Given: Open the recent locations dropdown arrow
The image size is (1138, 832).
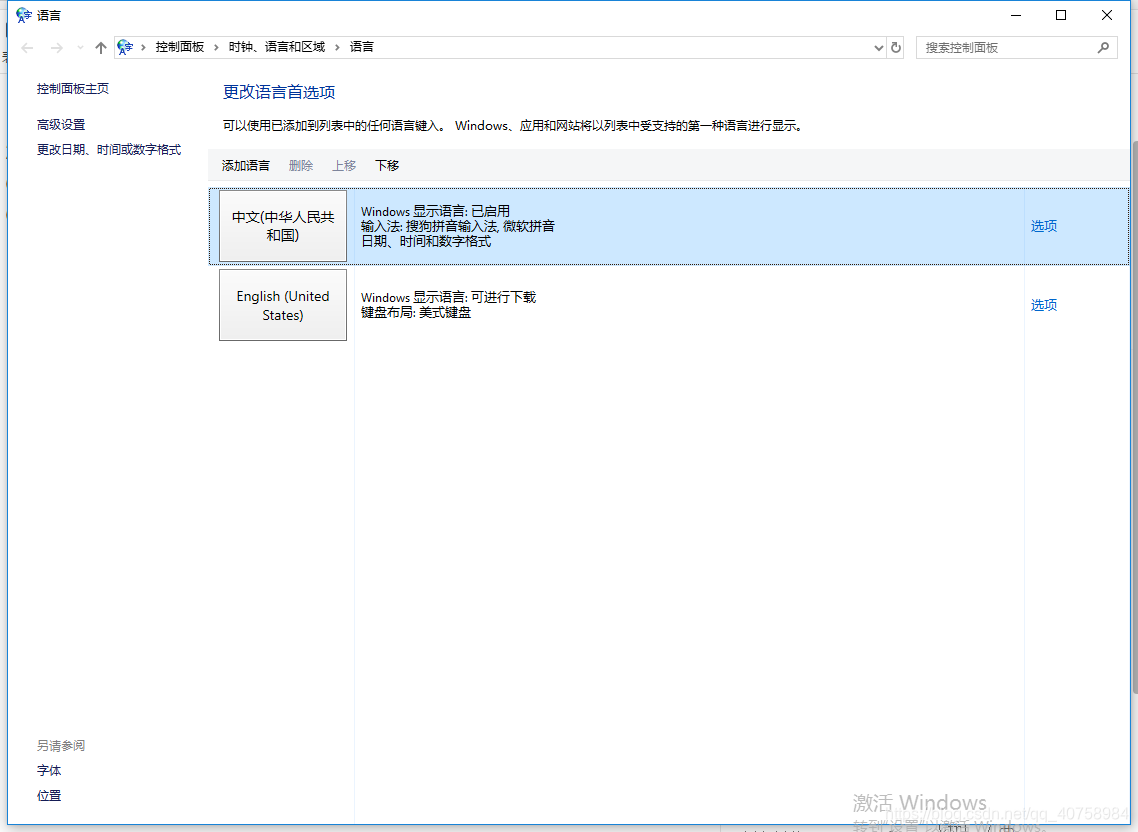Looking at the screenshot, I should (81, 48).
